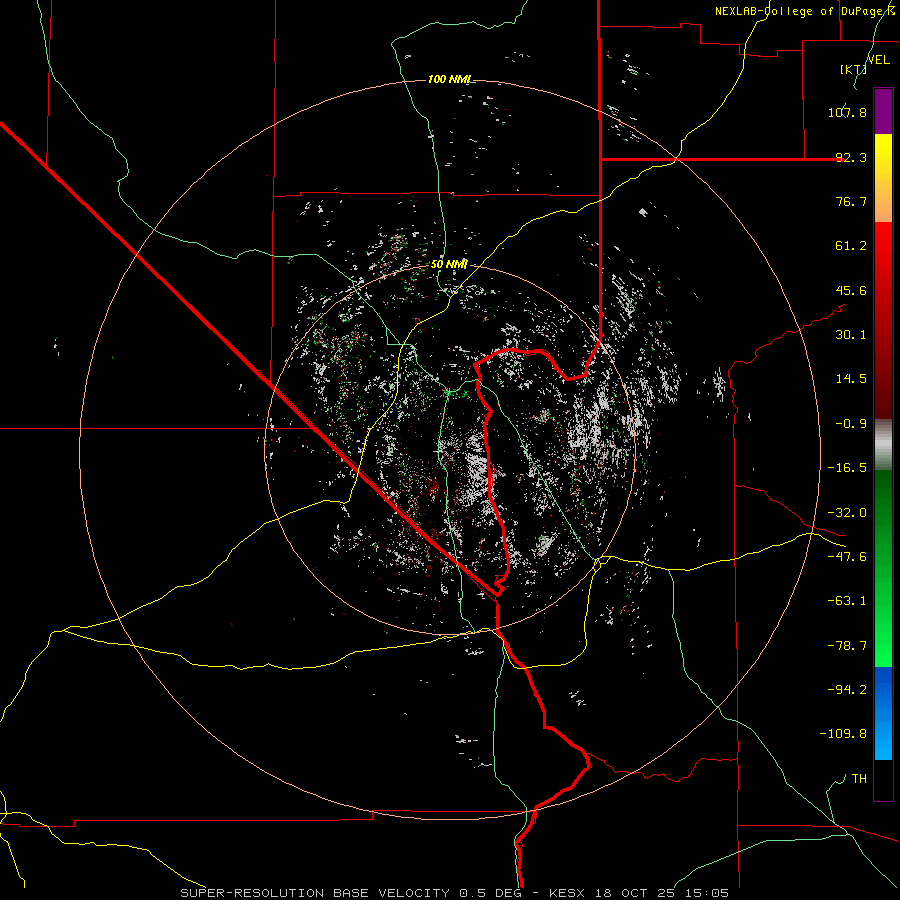Click the -16.5 legend value
This screenshot has width=900, height=900.
click(847, 468)
